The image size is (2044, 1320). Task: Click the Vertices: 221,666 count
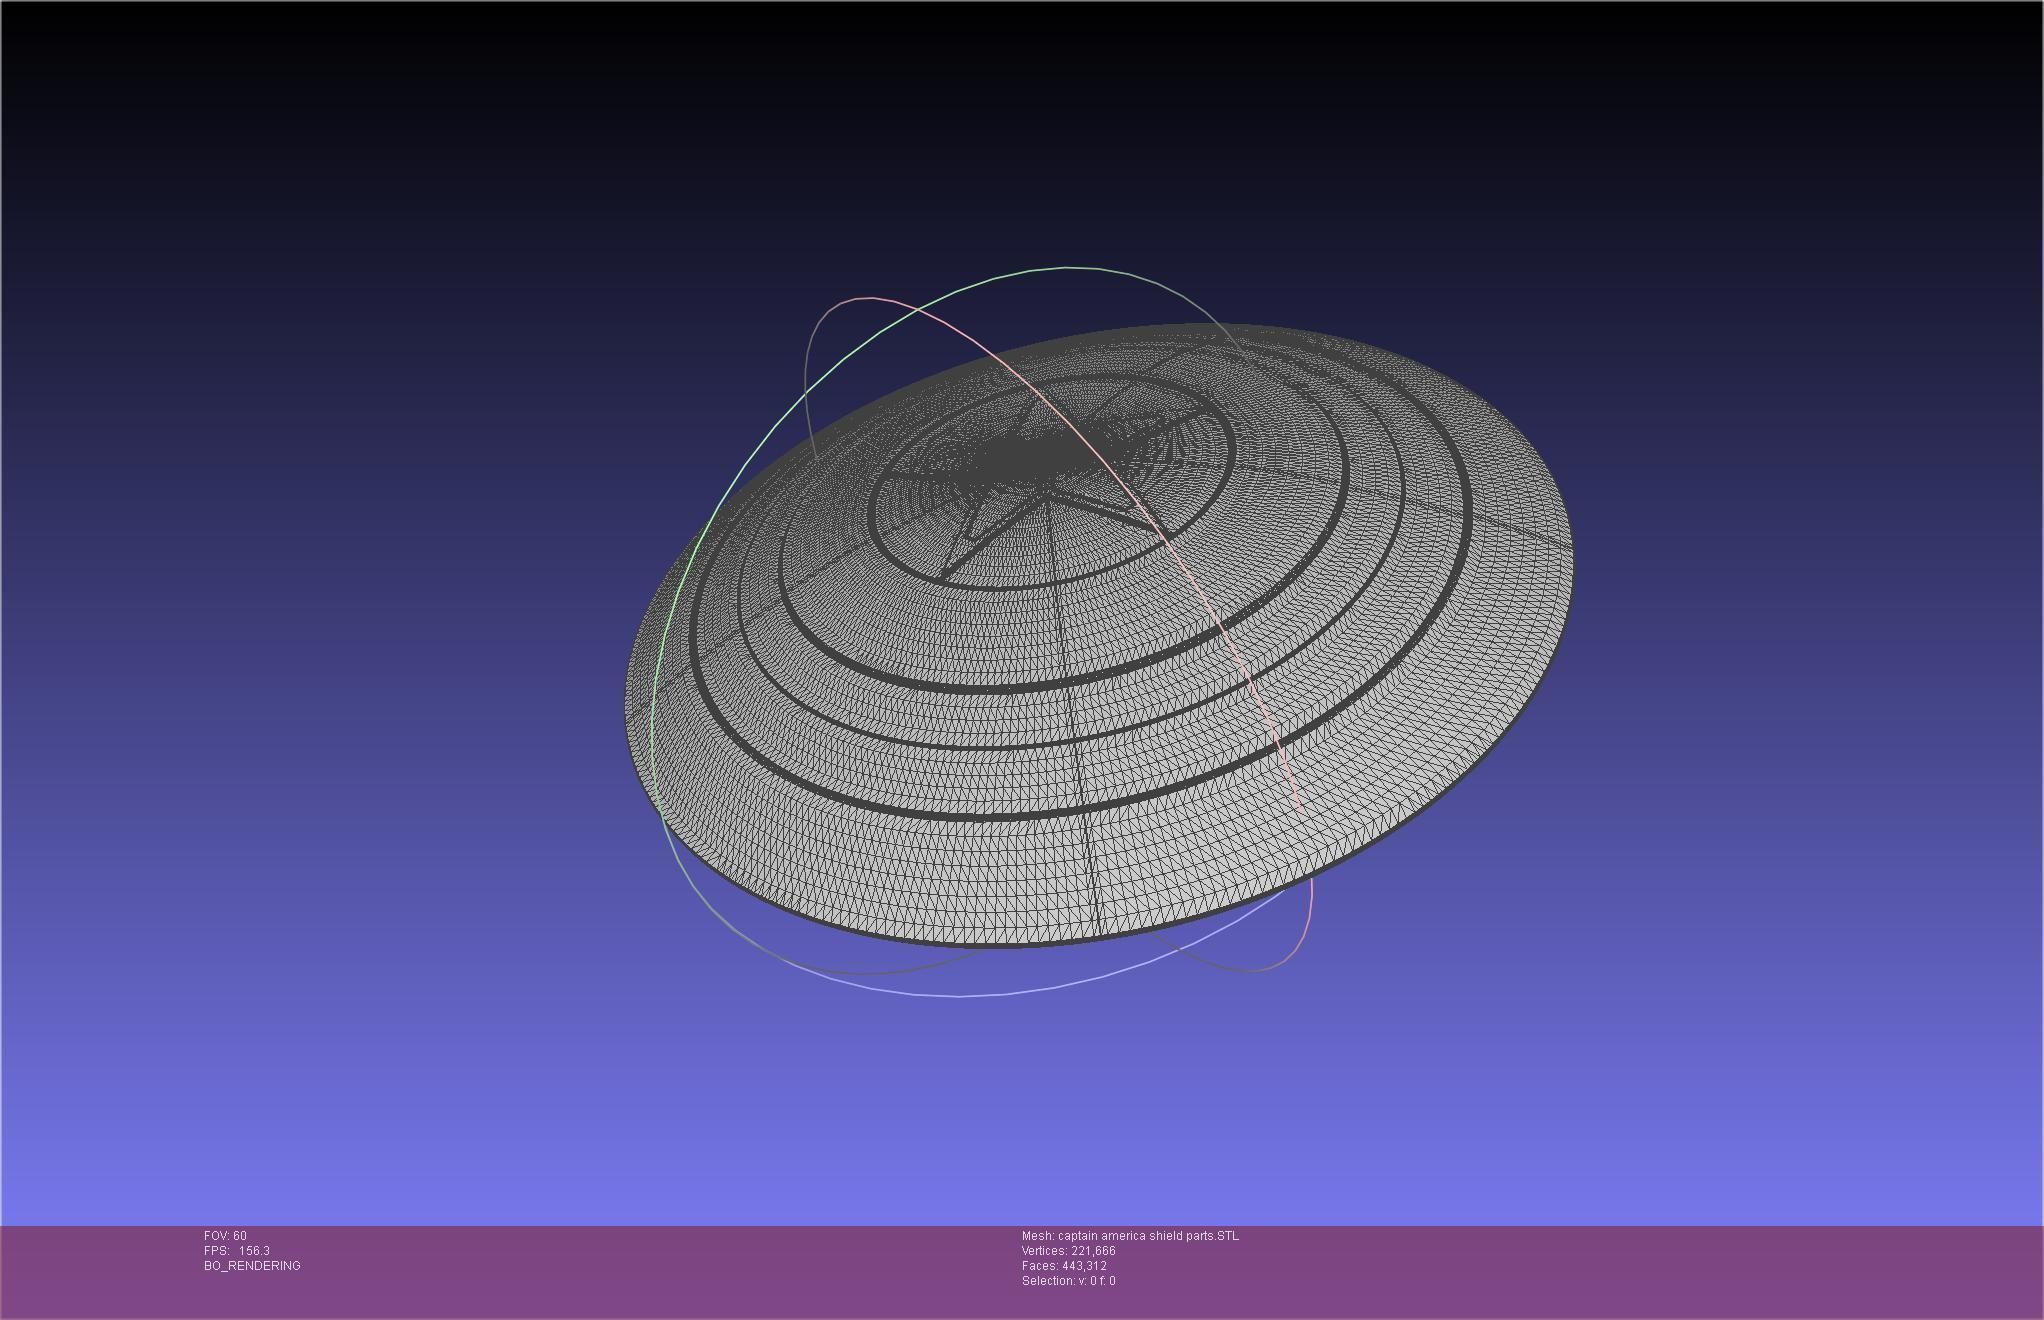1068,1251
